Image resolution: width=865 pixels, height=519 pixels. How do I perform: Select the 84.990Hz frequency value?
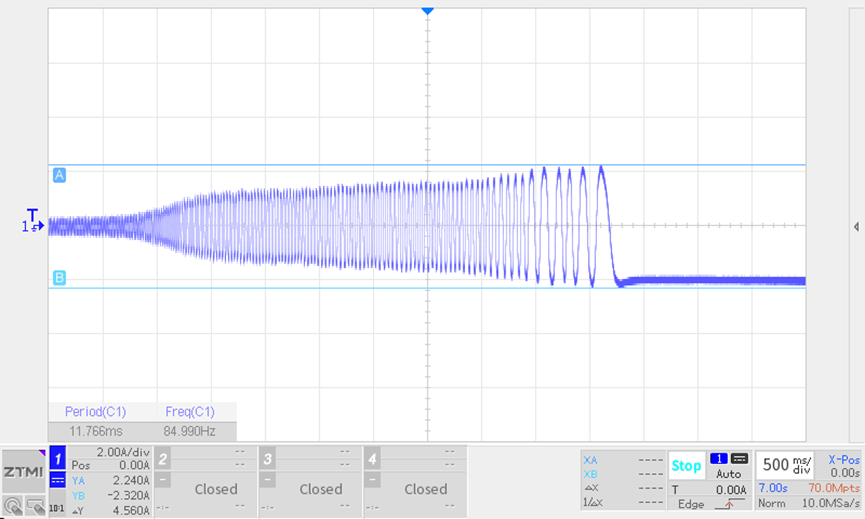189,431
